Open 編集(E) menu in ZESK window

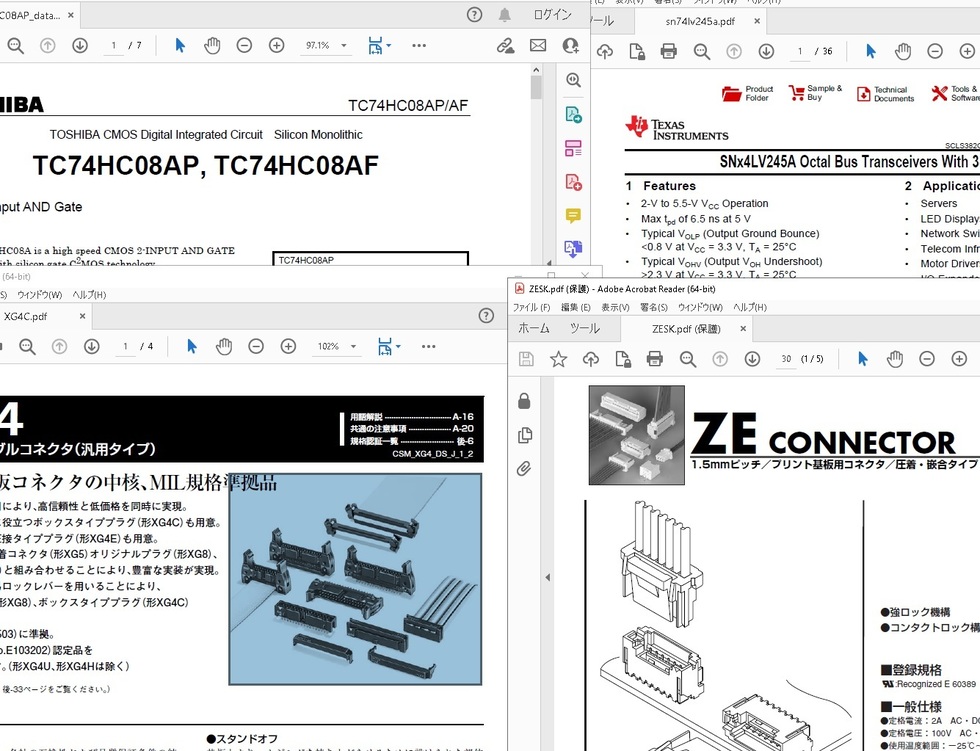tap(576, 307)
